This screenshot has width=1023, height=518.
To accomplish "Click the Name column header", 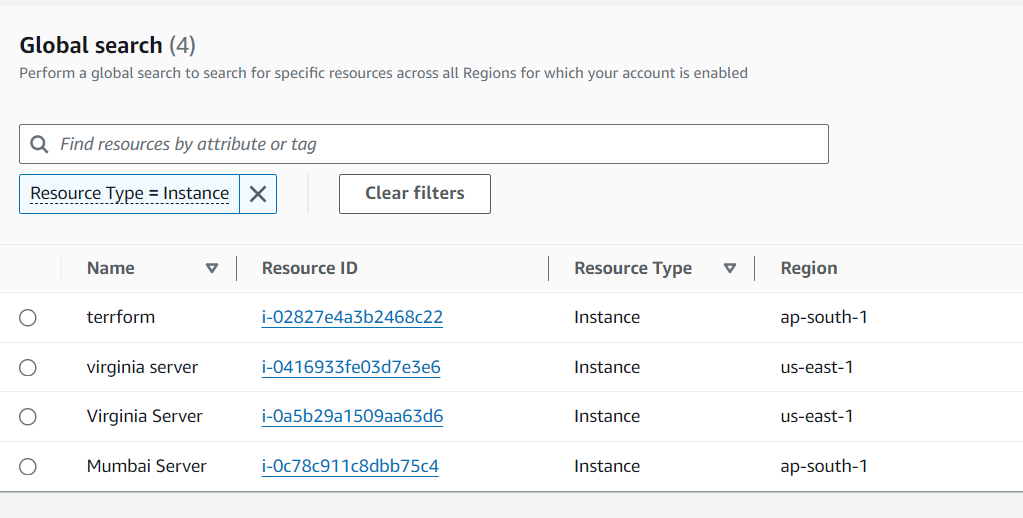I will [111, 268].
